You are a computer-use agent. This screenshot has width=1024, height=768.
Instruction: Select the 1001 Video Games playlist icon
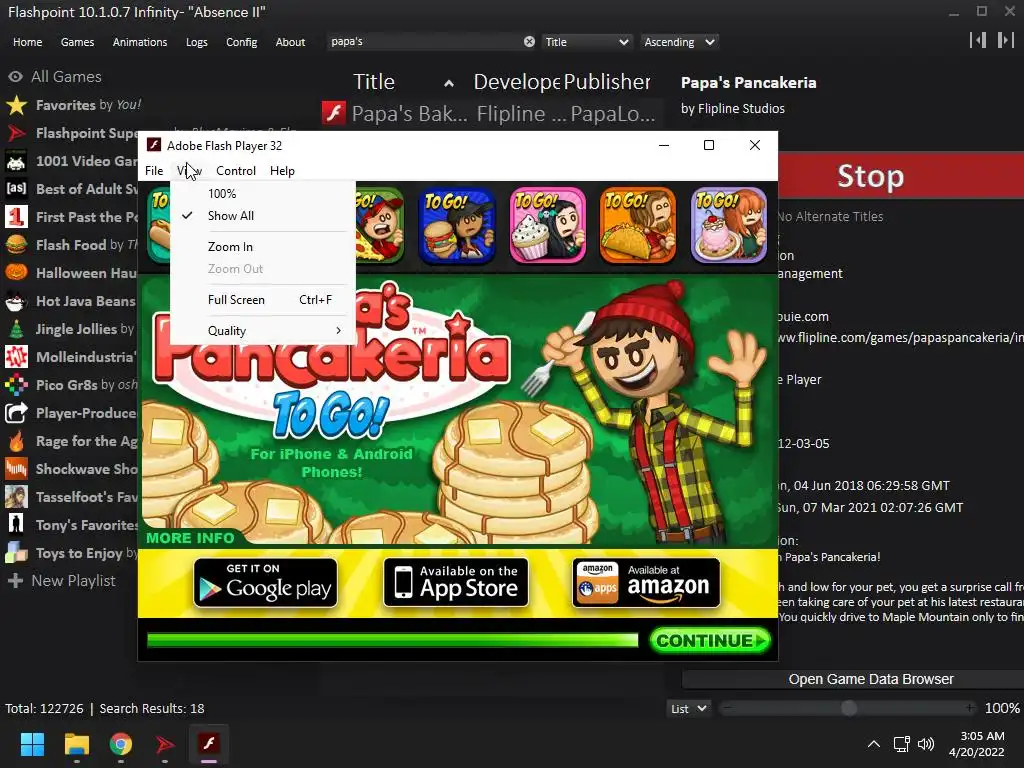tap(16, 161)
